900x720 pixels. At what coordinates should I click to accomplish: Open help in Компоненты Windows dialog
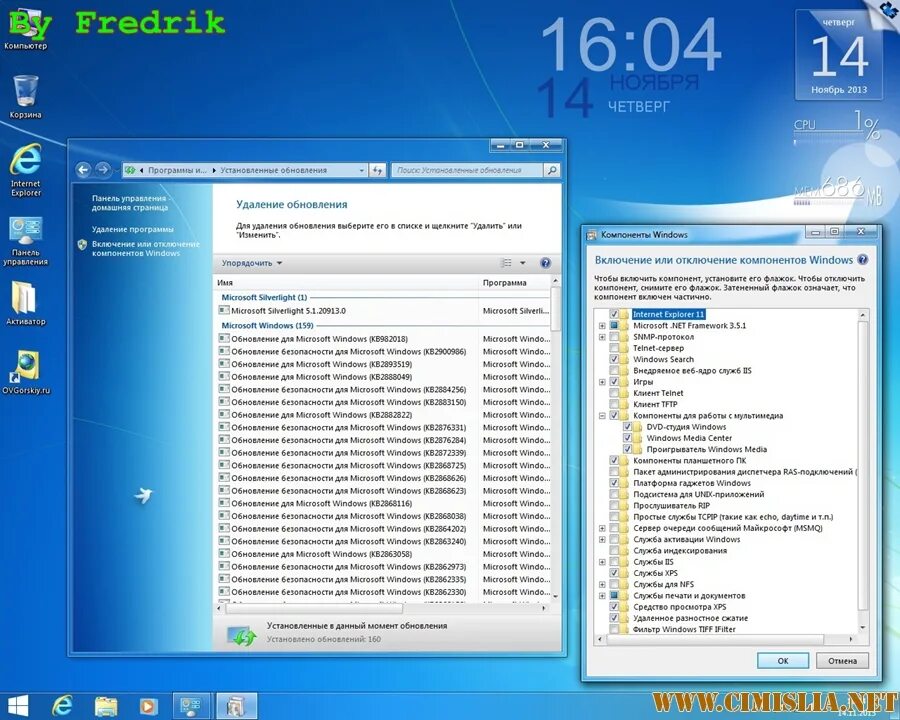862,260
